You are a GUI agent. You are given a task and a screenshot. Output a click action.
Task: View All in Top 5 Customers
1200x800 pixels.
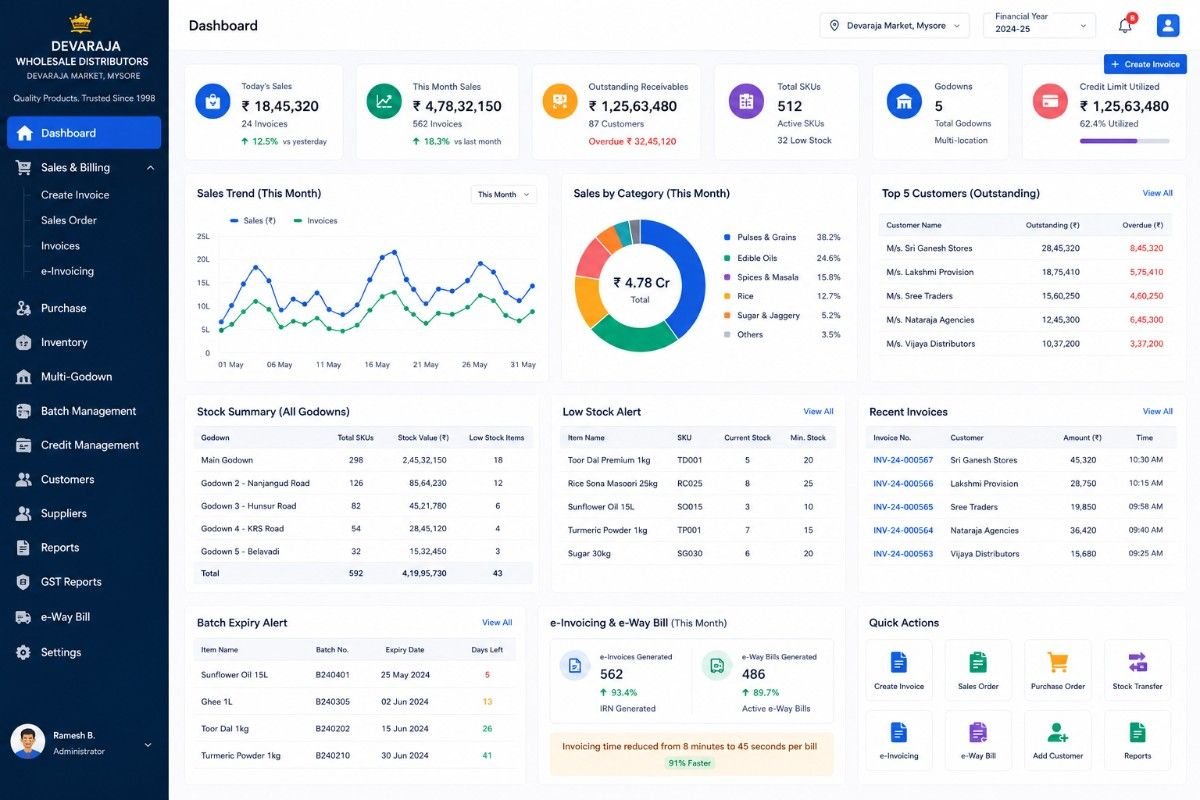click(x=1158, y=193)
